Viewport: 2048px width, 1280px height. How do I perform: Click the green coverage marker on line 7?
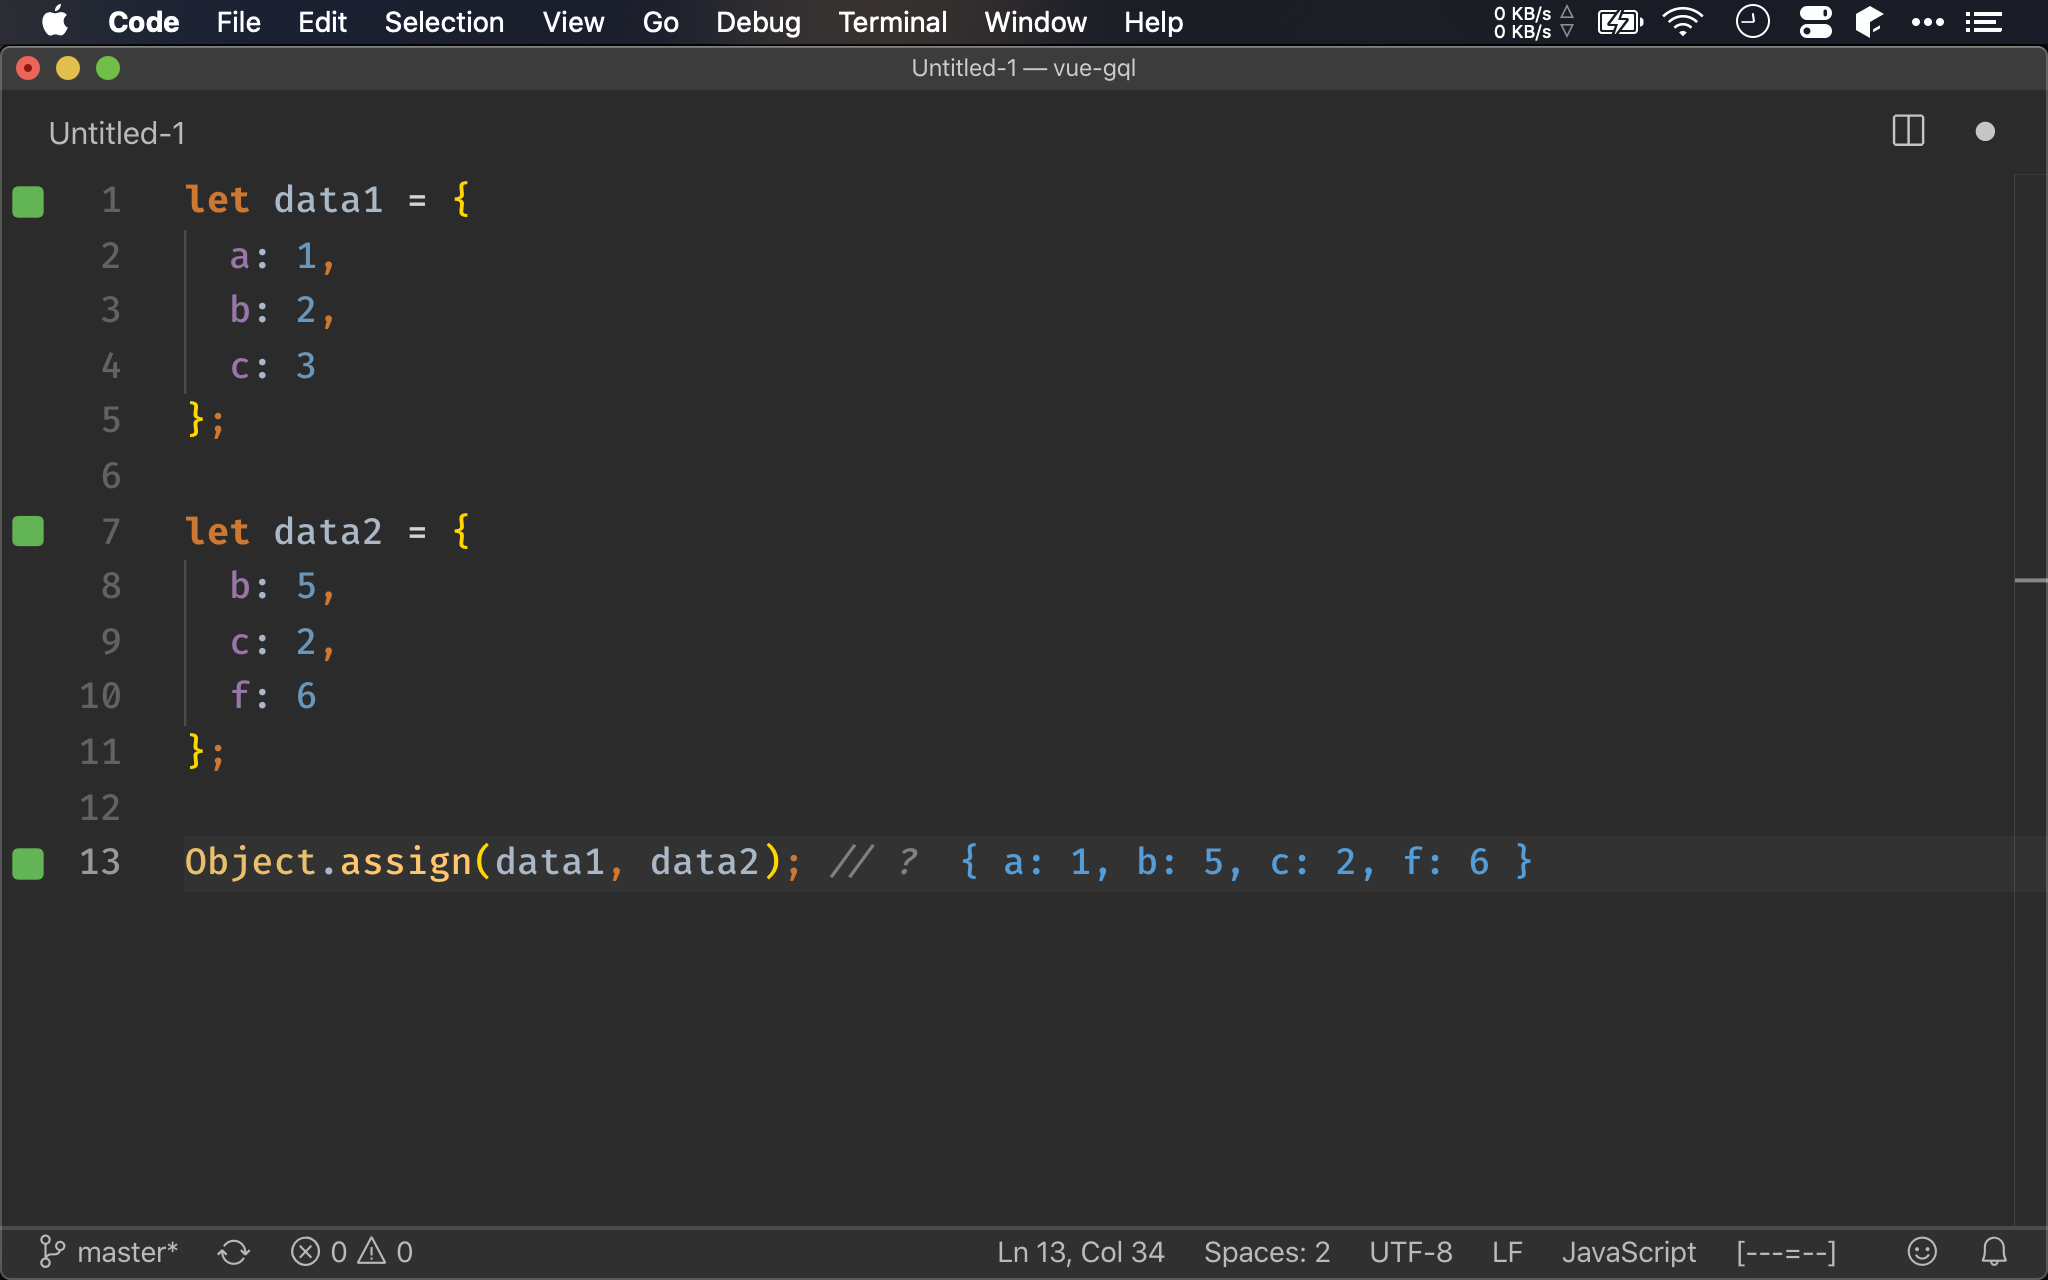(28, 531)
